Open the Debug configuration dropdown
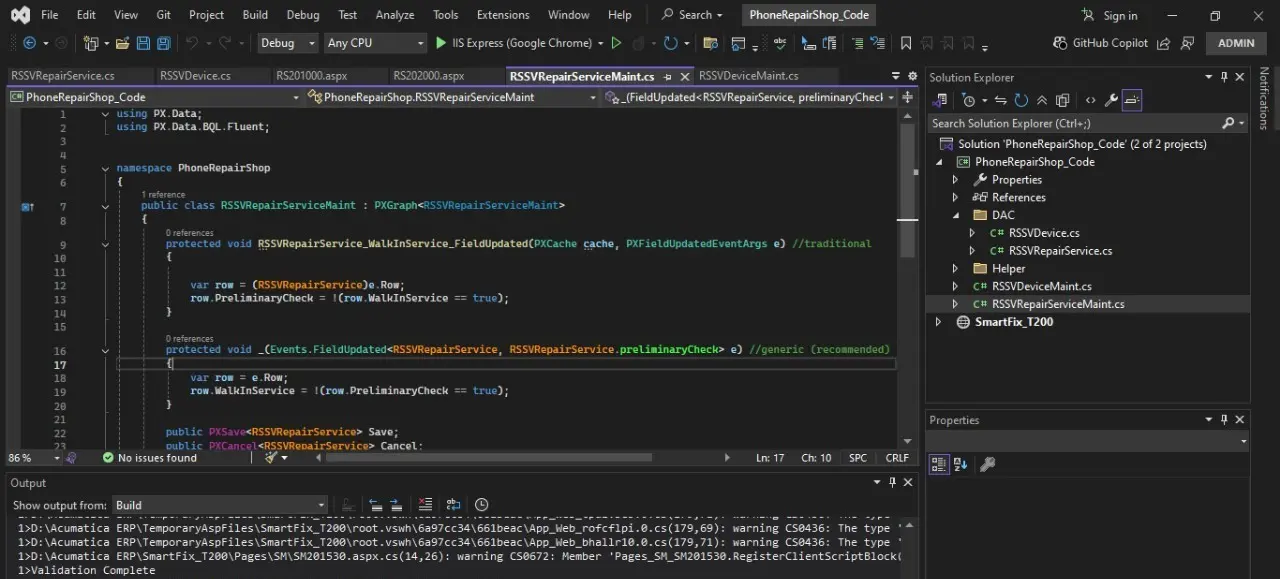The image size is (1280, 579). point(286,43)
